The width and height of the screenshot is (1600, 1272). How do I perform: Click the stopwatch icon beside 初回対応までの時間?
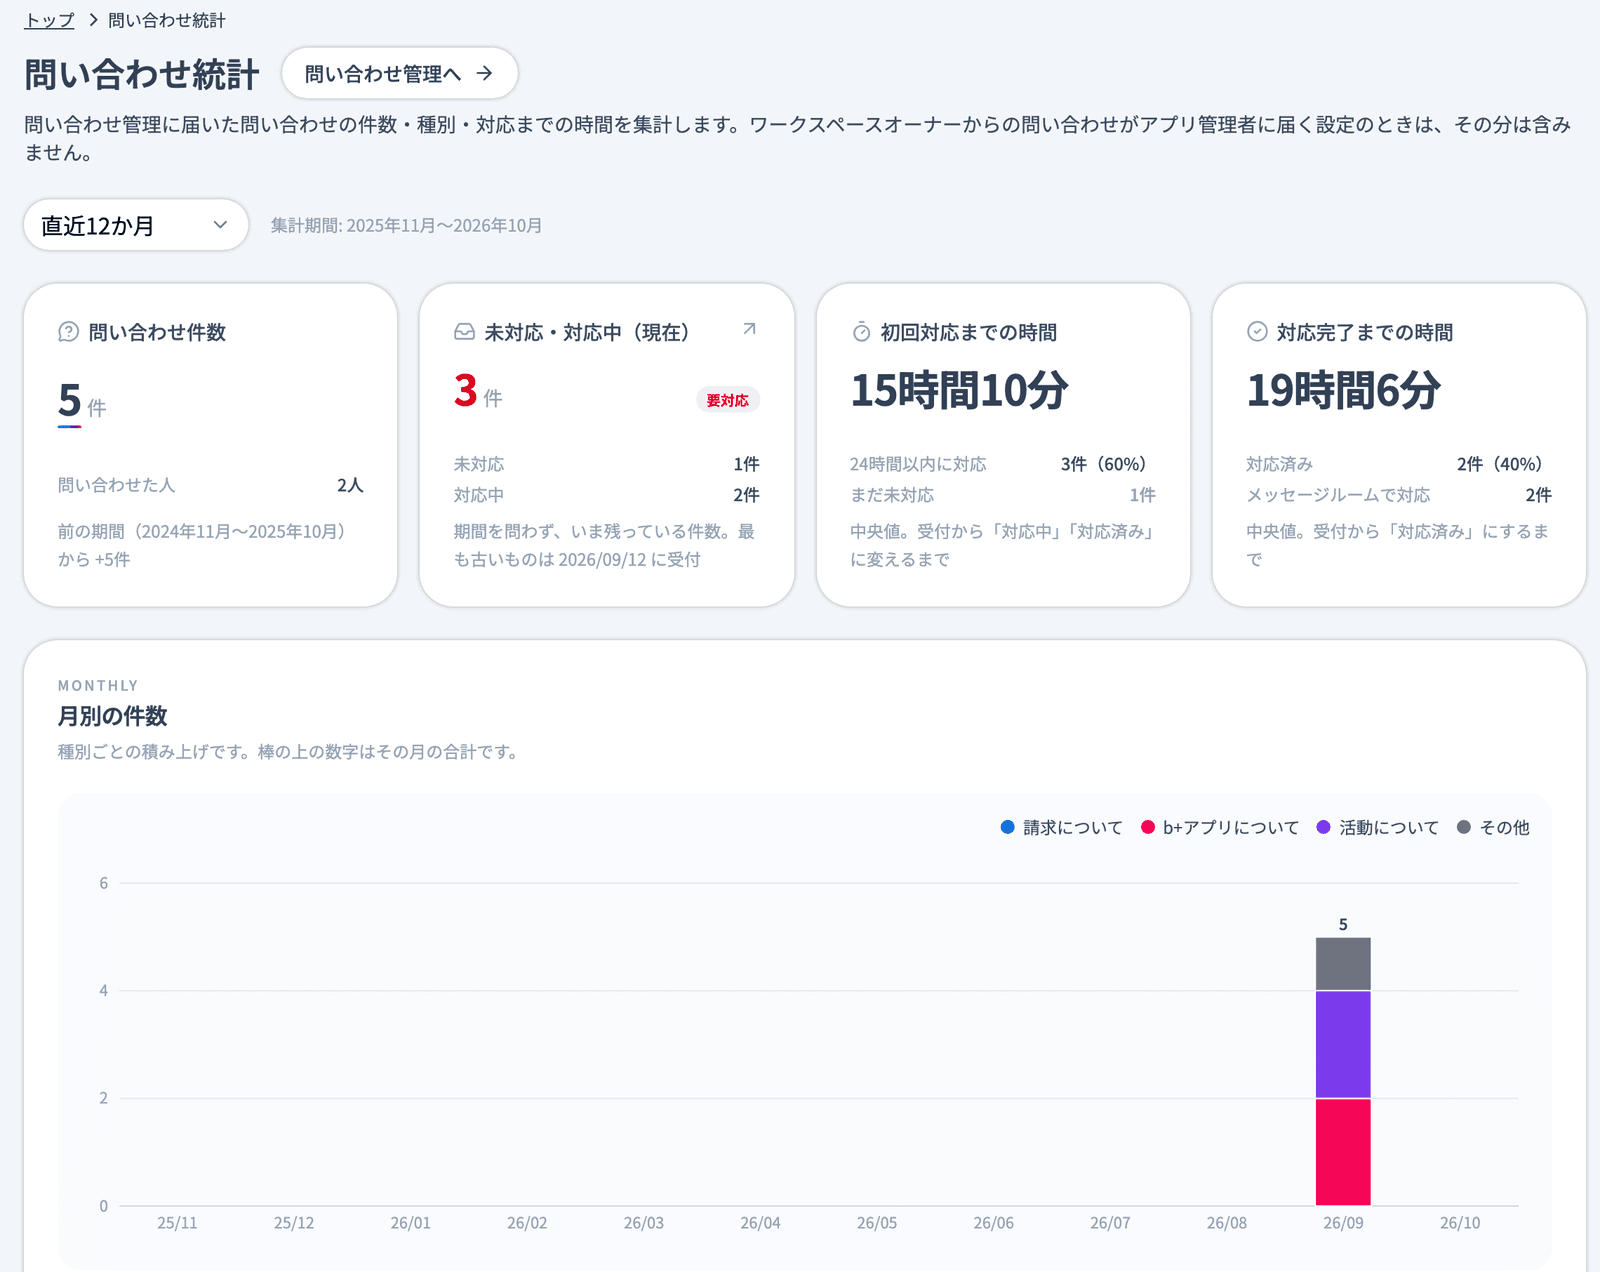(x=861, y=332)
